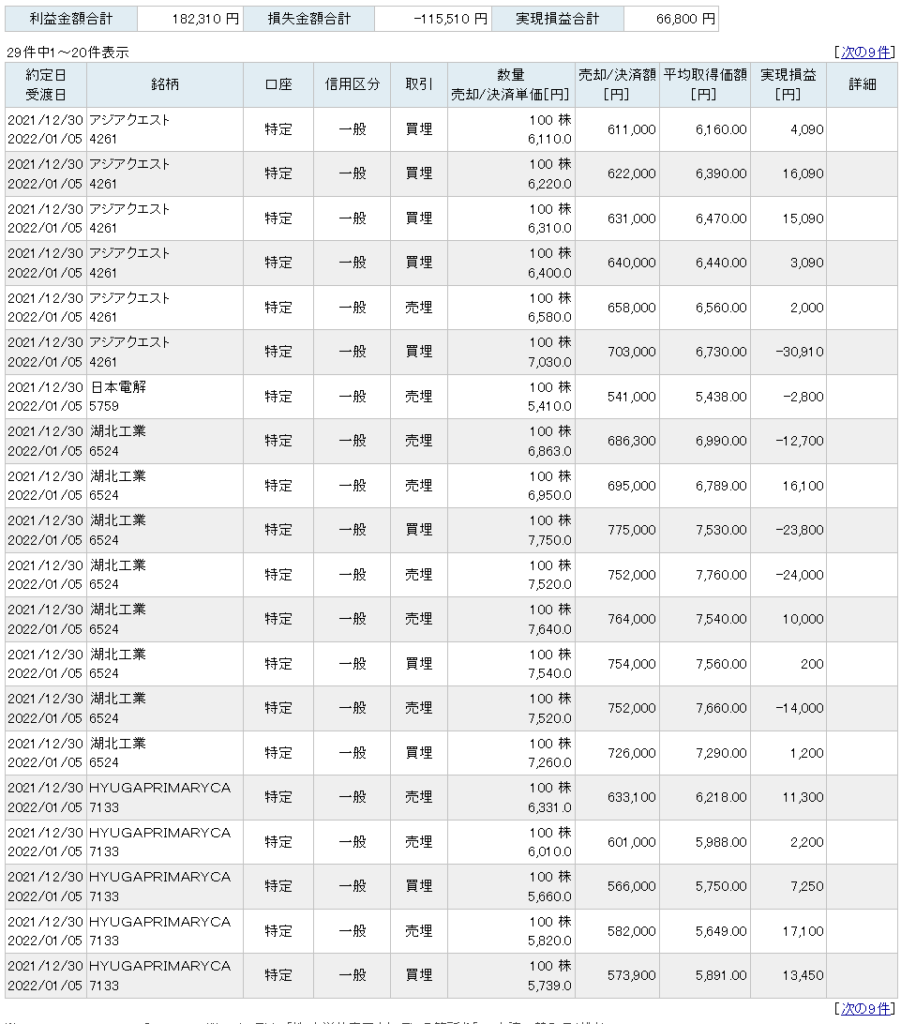Select the 182,310 円 profit total
The width and height of the screenshot is (901, 1024).
pos(190,19)
